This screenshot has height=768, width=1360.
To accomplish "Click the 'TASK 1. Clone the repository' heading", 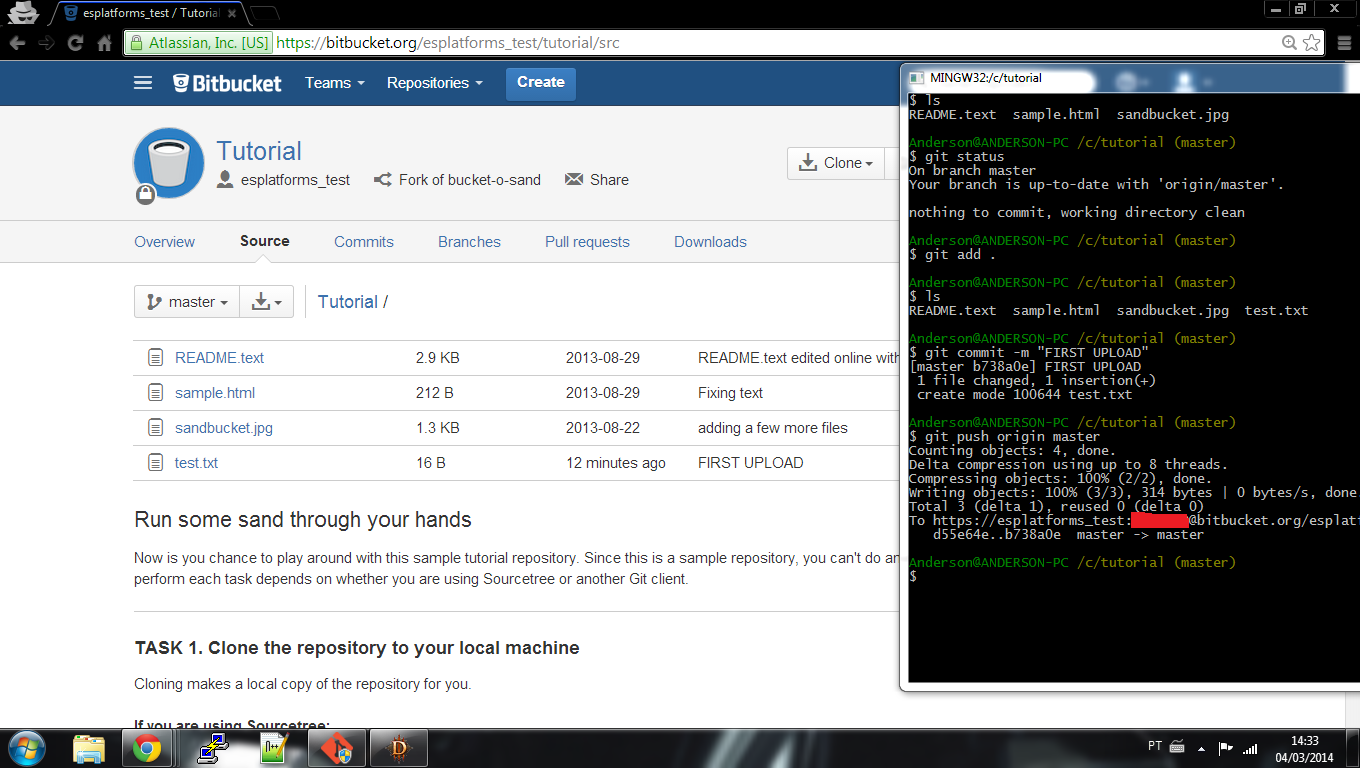I will pyautogui.click(x=357, y=648).
